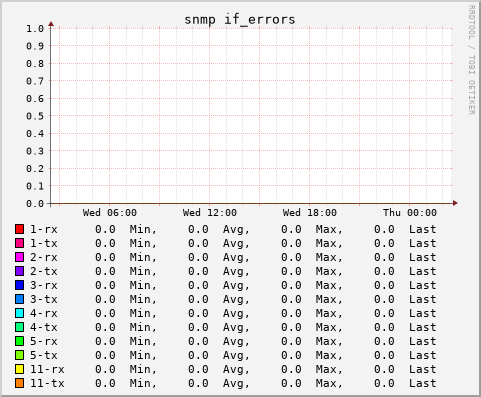
Task: Click the Wed 18:00 time axis label
Action: 310,213
